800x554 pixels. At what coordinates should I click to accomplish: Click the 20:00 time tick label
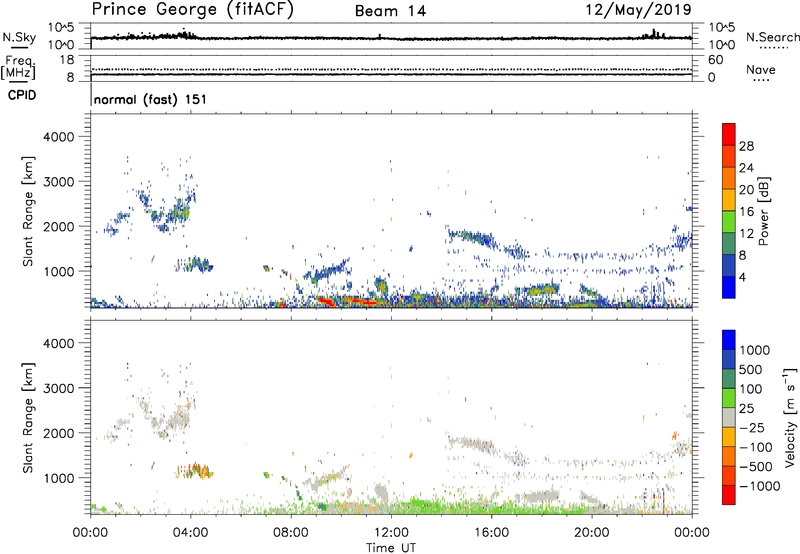point(592,533)
